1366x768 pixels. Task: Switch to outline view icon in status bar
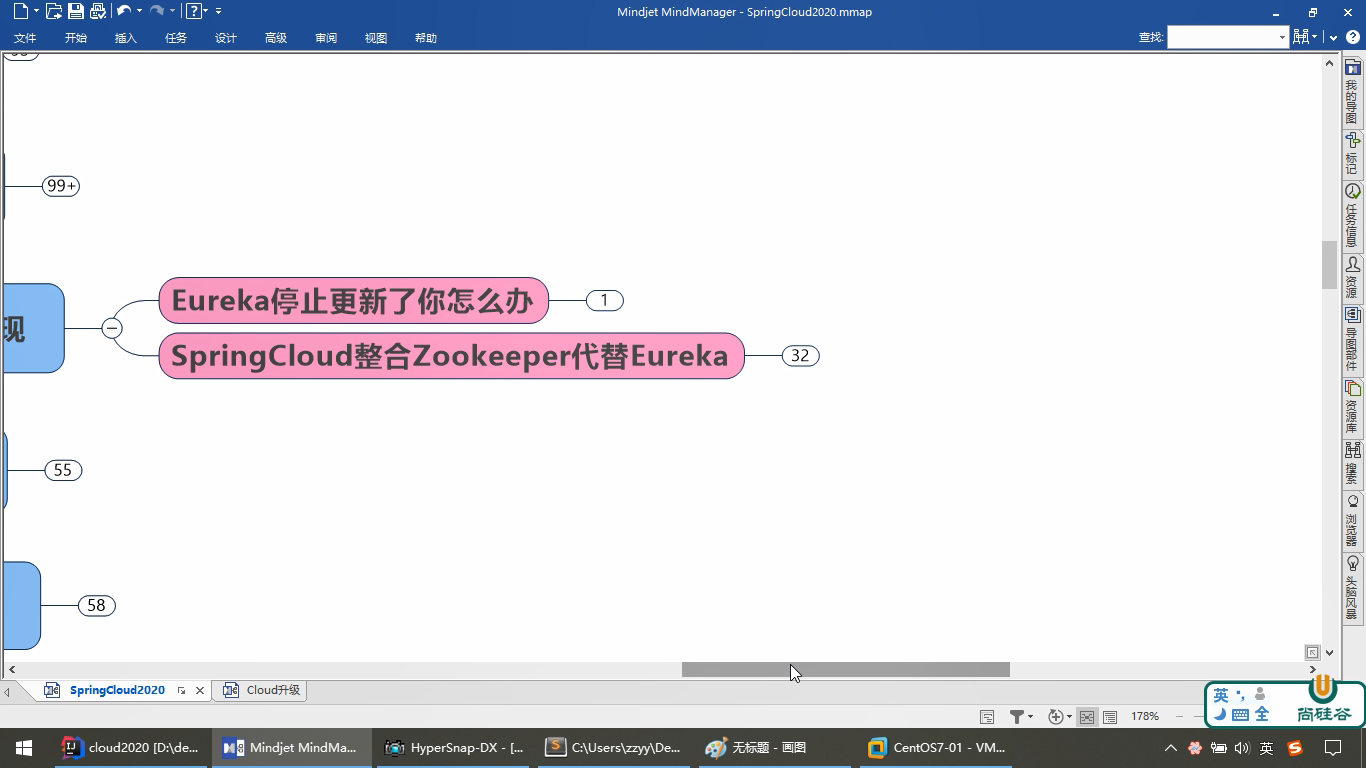(x=1110, y=716)
